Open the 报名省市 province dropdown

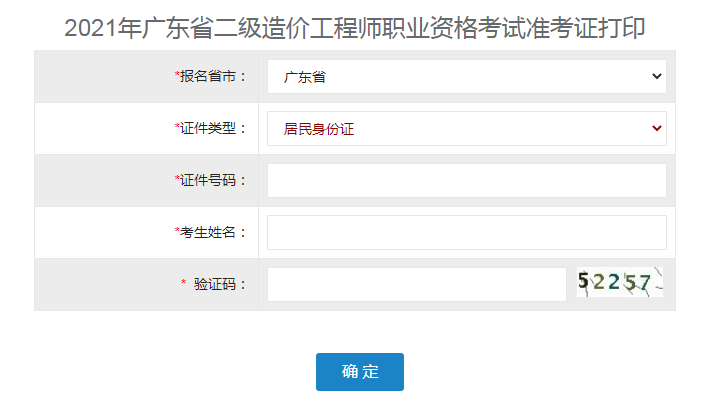[x=466, y=76]
